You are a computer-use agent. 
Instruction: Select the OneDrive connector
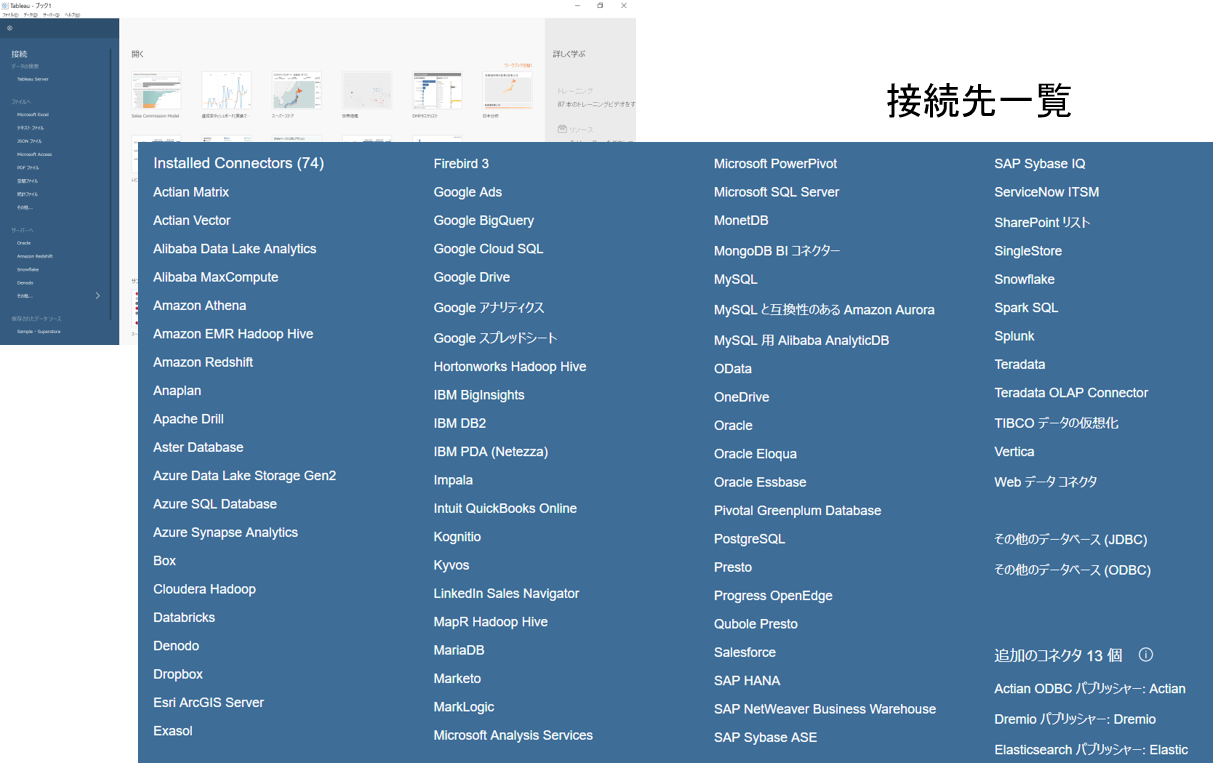coord(742,397)
